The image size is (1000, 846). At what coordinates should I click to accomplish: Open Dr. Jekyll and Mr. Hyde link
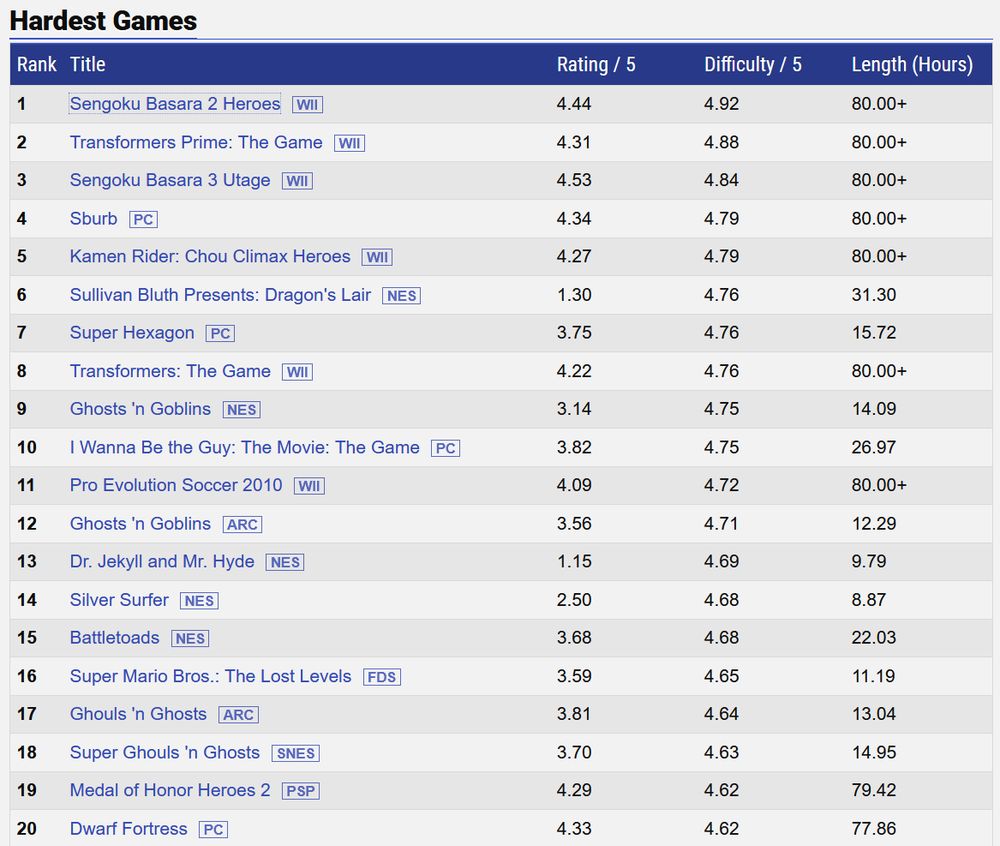pyautogui.click(x=161, y=562)
